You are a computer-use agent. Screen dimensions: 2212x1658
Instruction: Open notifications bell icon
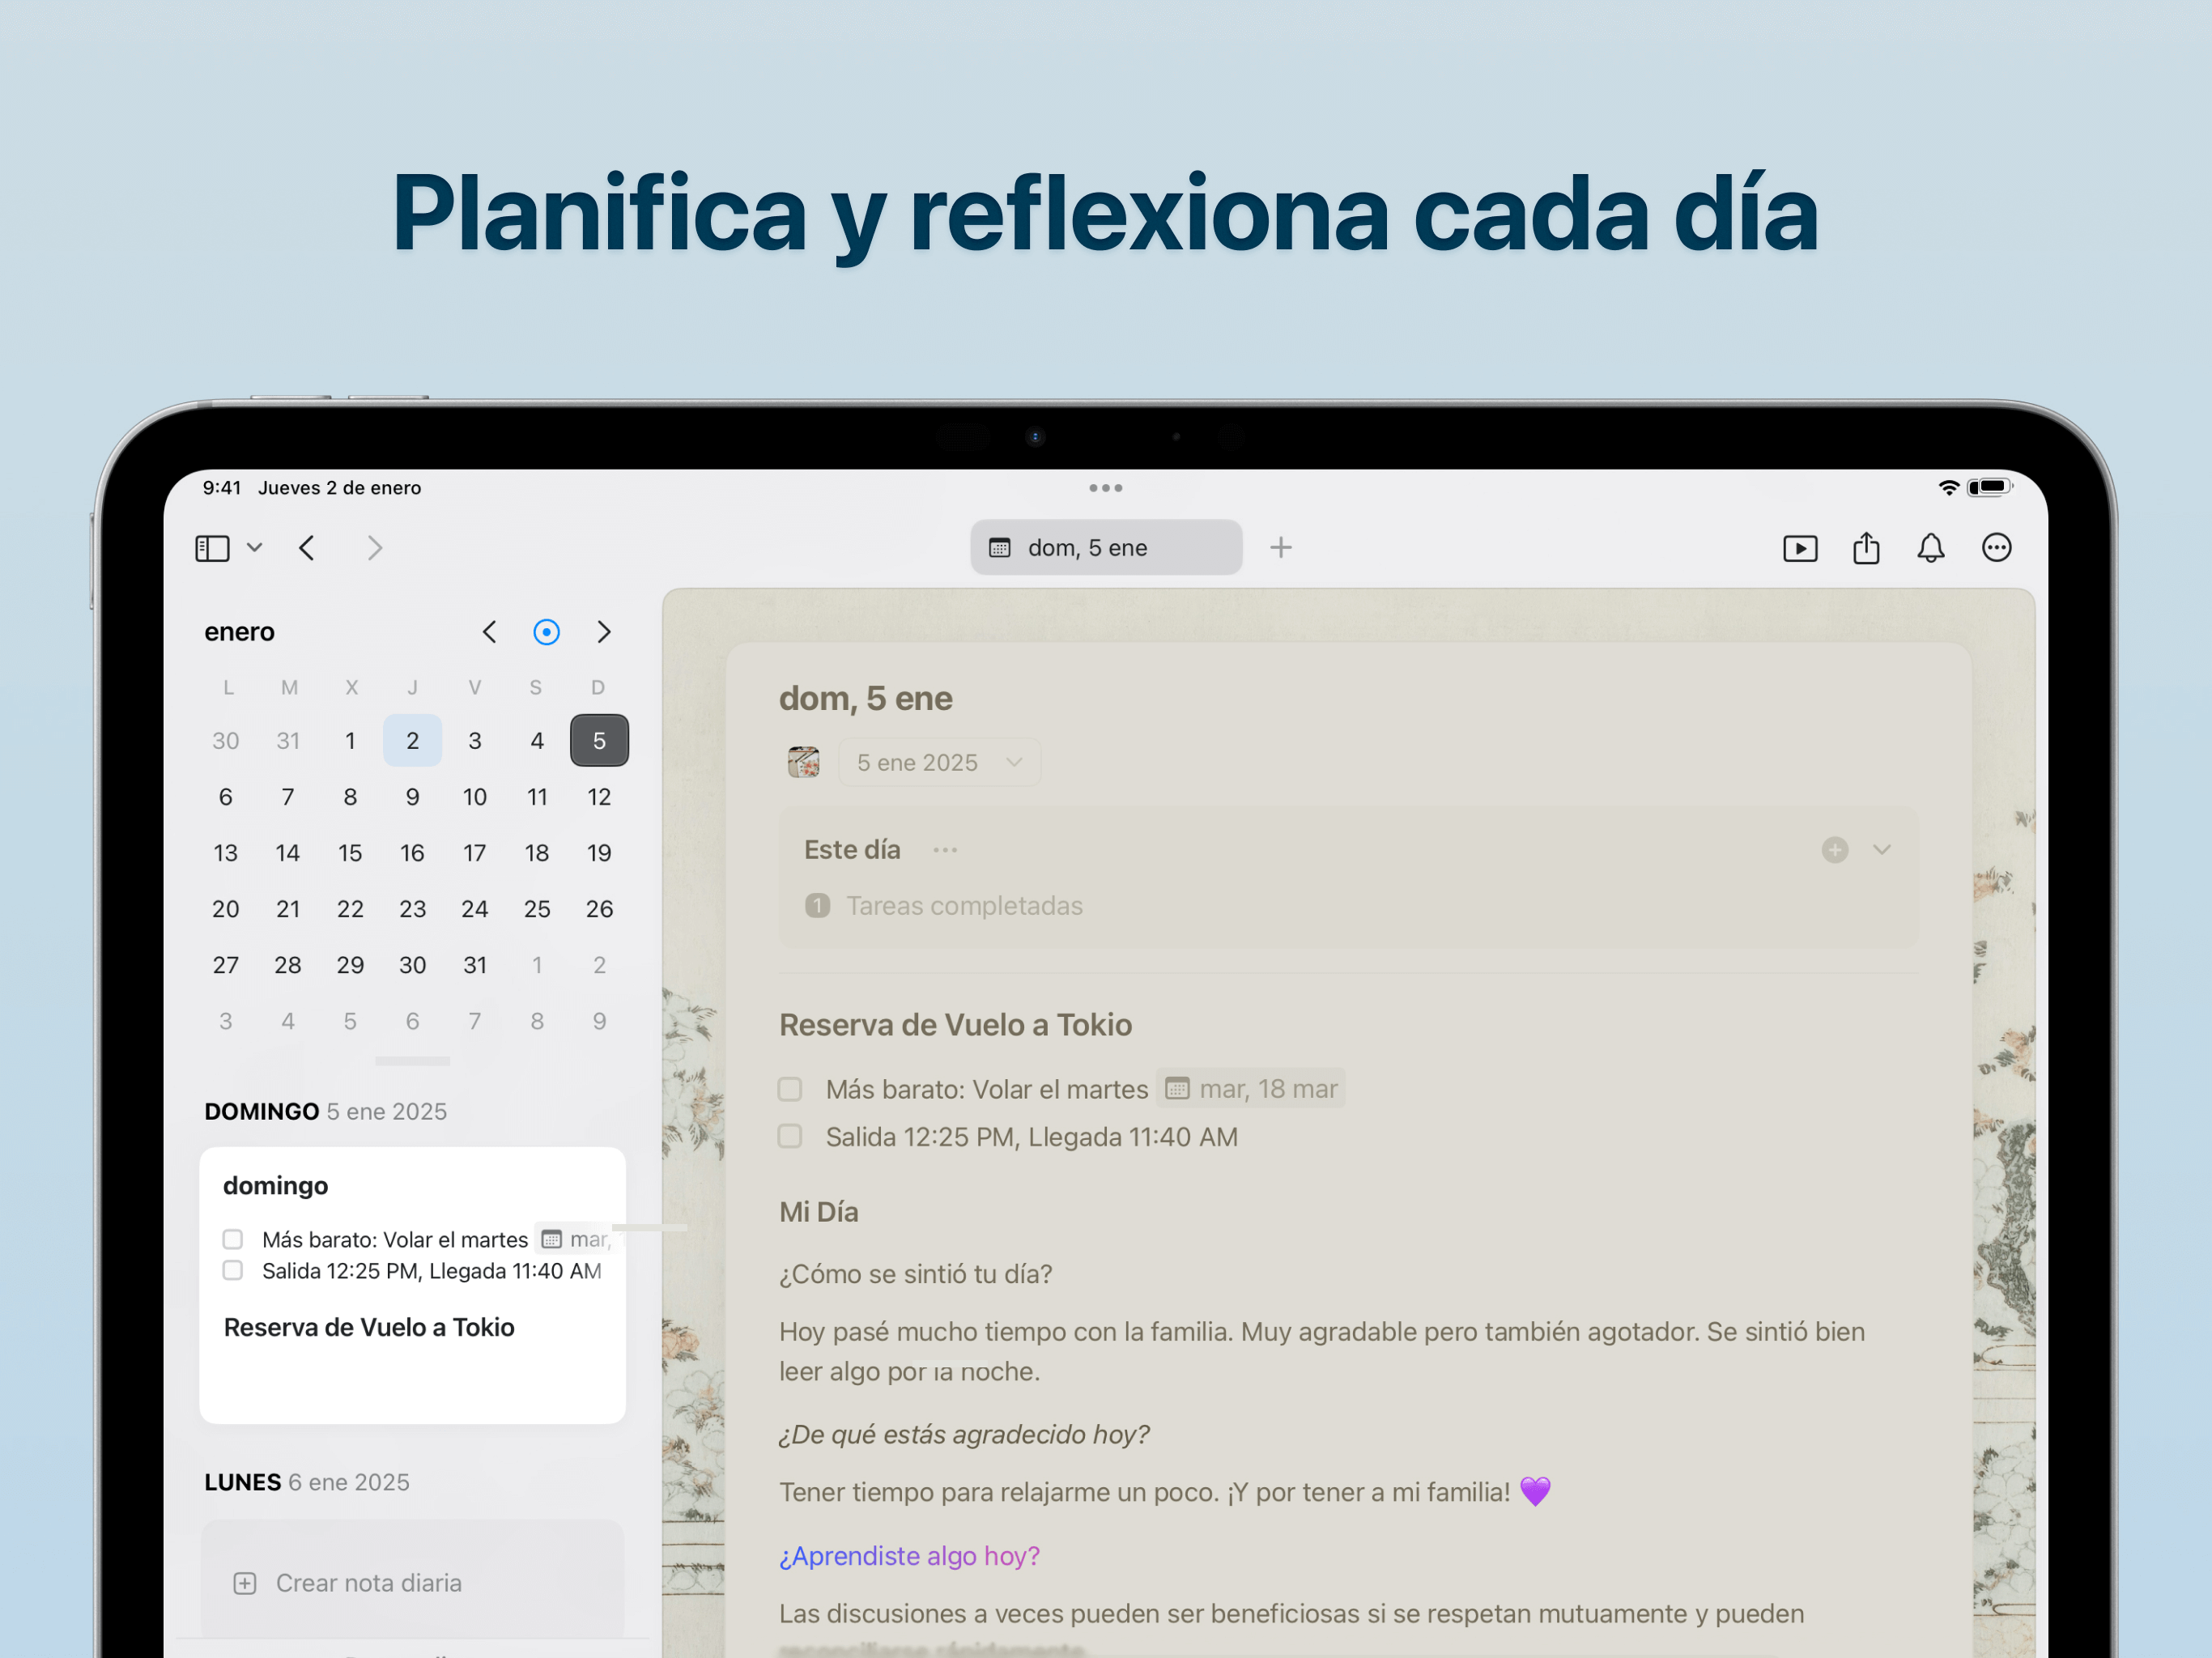1930,548
